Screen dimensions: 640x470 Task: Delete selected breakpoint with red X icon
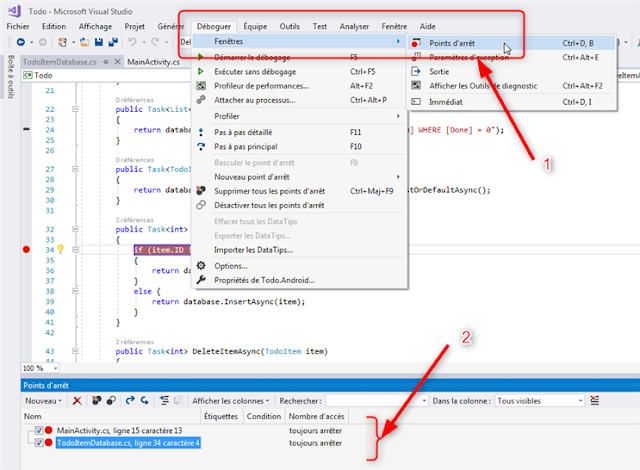[x=77, y=401]
